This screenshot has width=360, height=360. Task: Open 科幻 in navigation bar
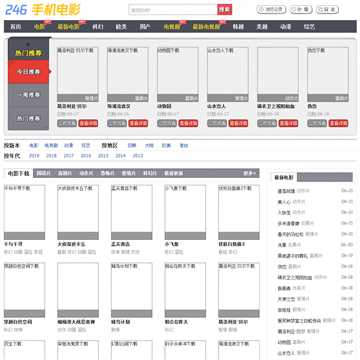[x=98, y=27]
